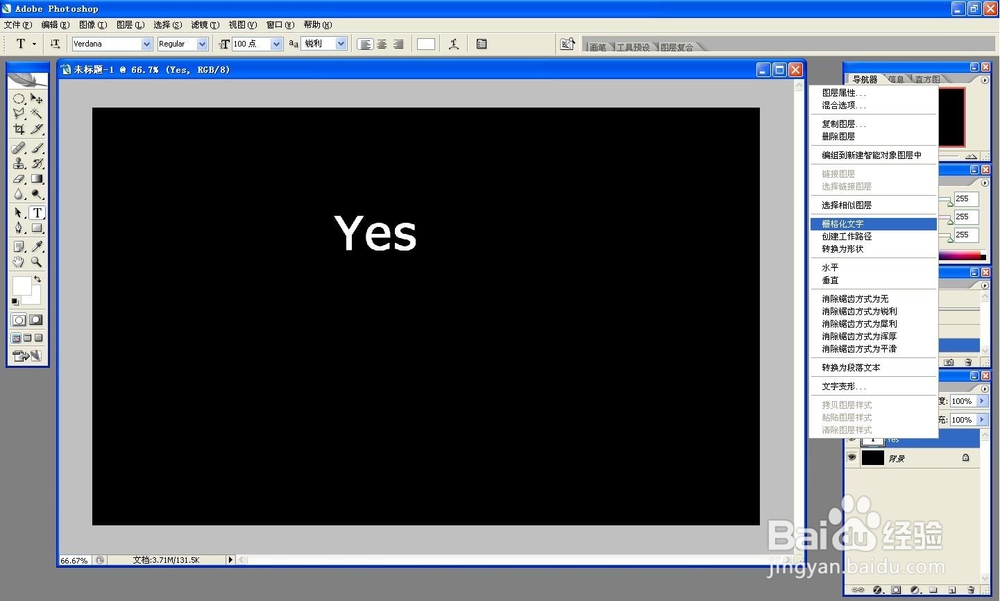Switch to Standard Screen Mode

(17, 338)
